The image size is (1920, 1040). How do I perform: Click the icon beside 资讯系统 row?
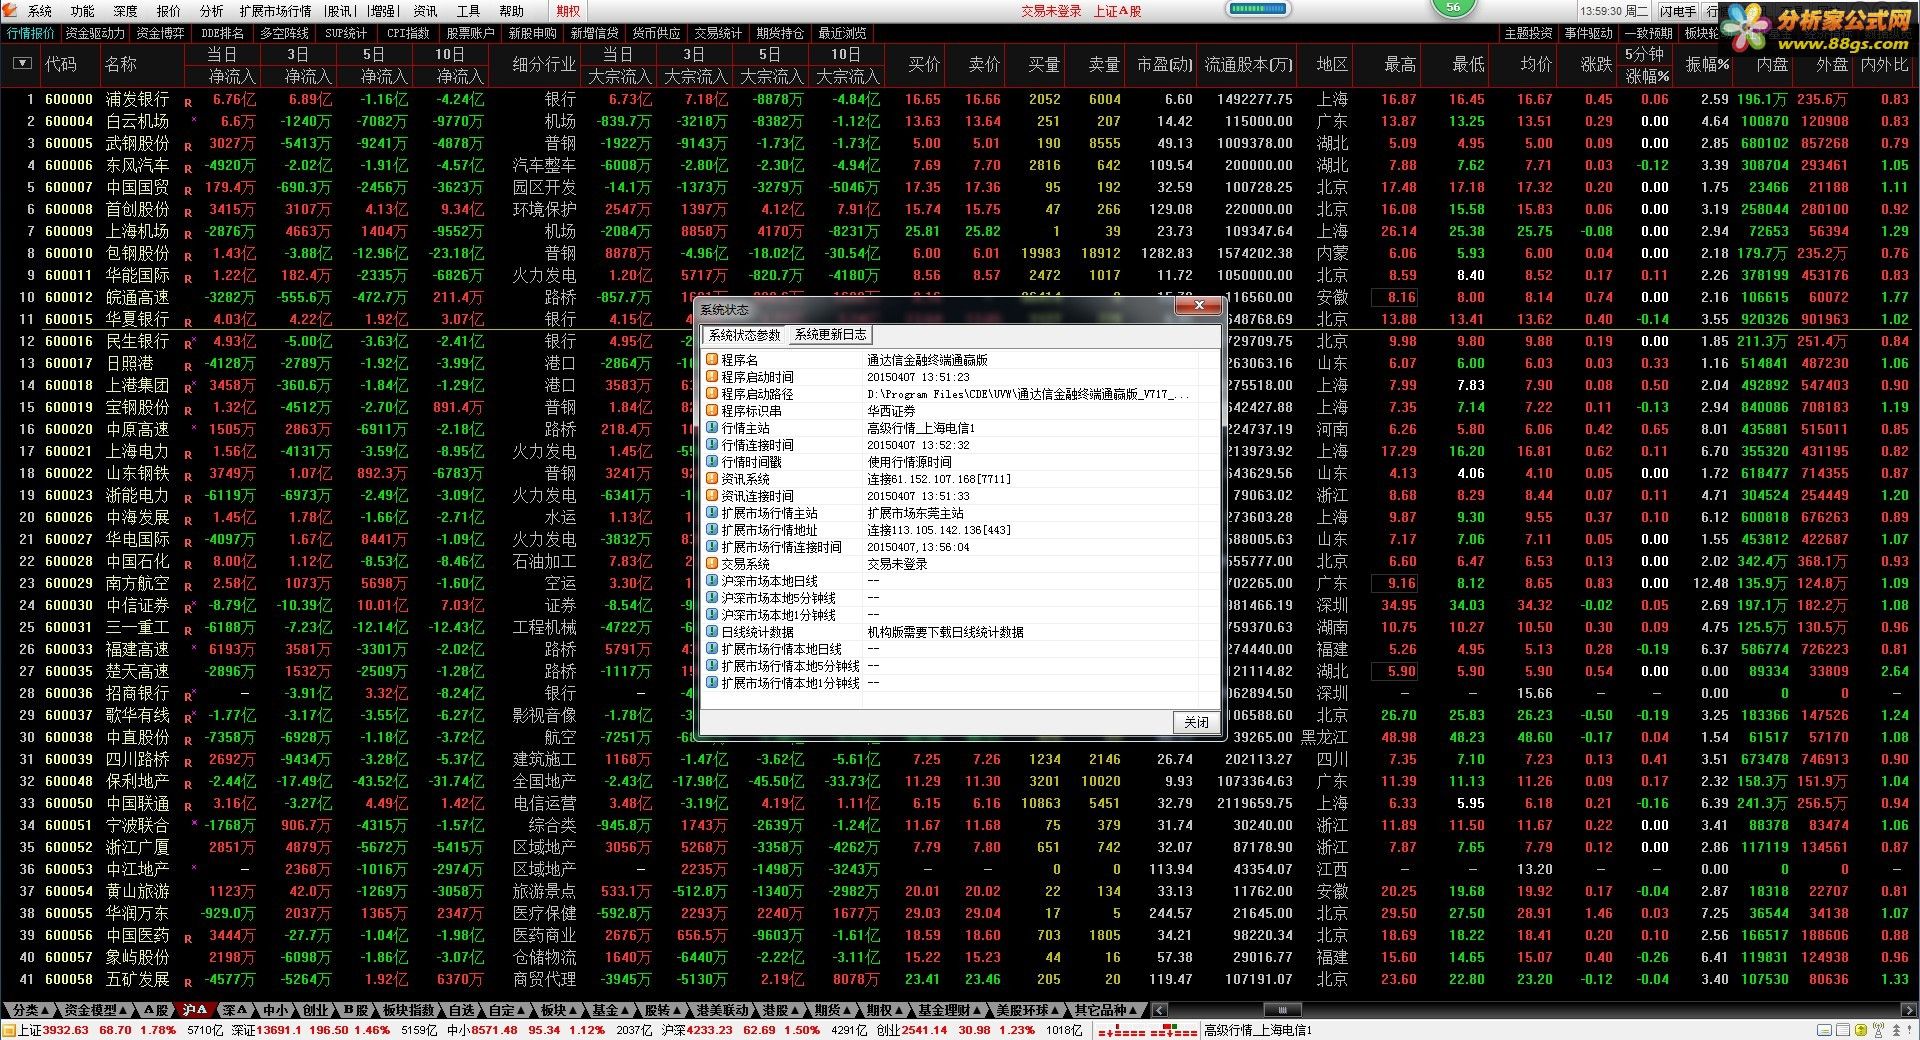coord(712,479)
